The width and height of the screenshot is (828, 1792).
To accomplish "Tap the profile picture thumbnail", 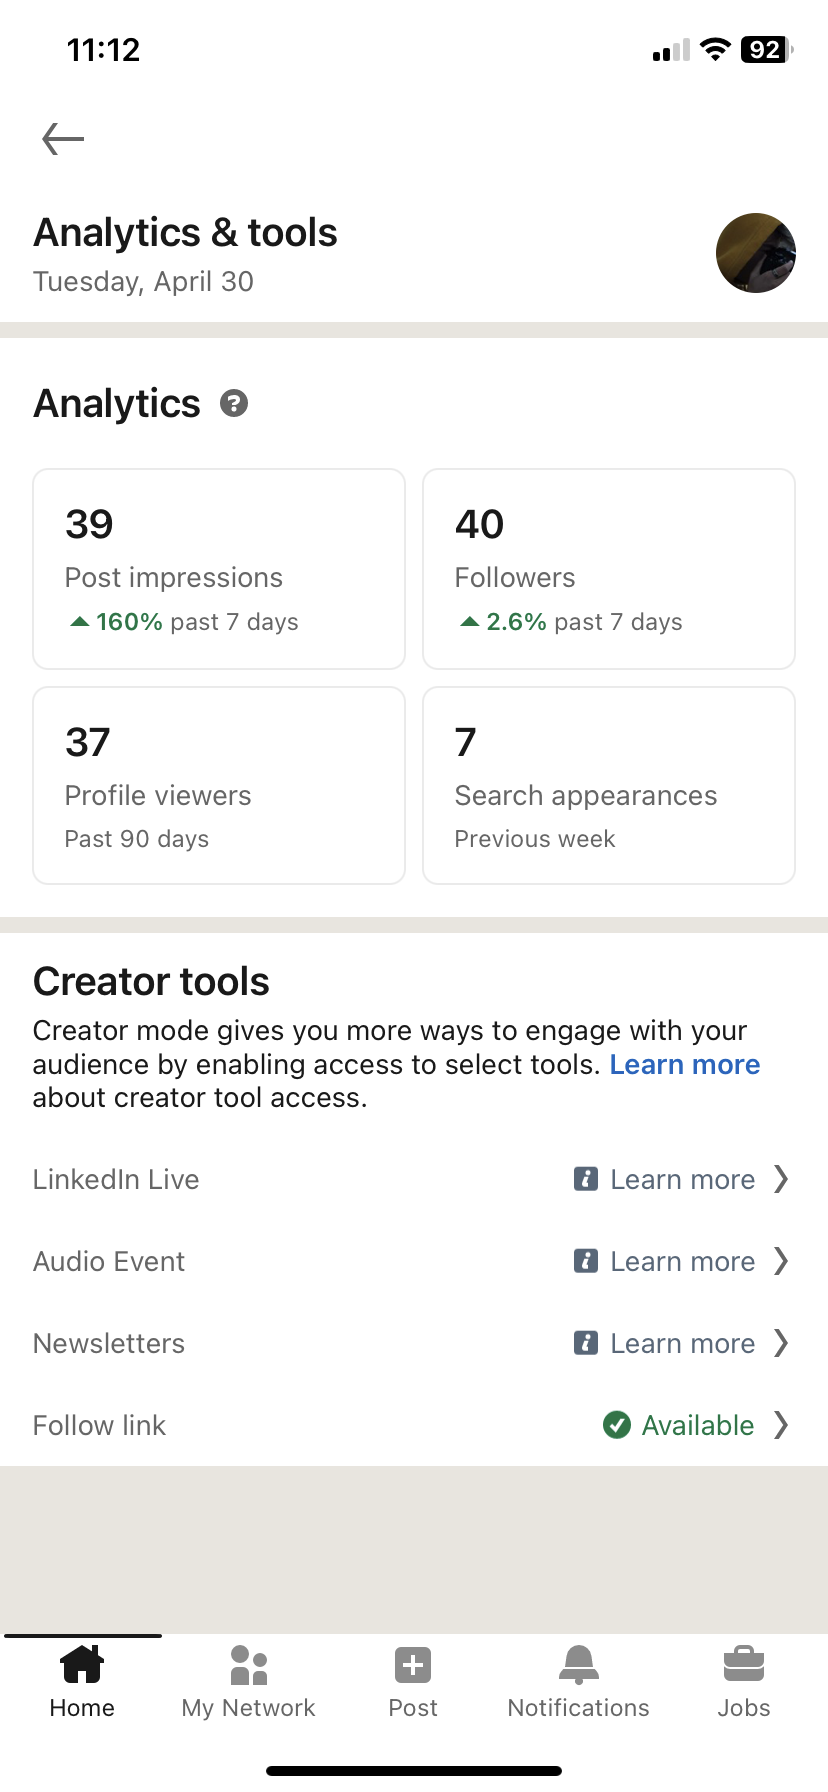I will point(756,253).
